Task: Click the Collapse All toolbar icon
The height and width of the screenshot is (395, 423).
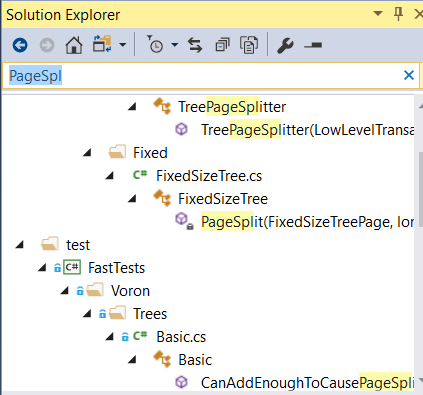Action: [222, 45]
